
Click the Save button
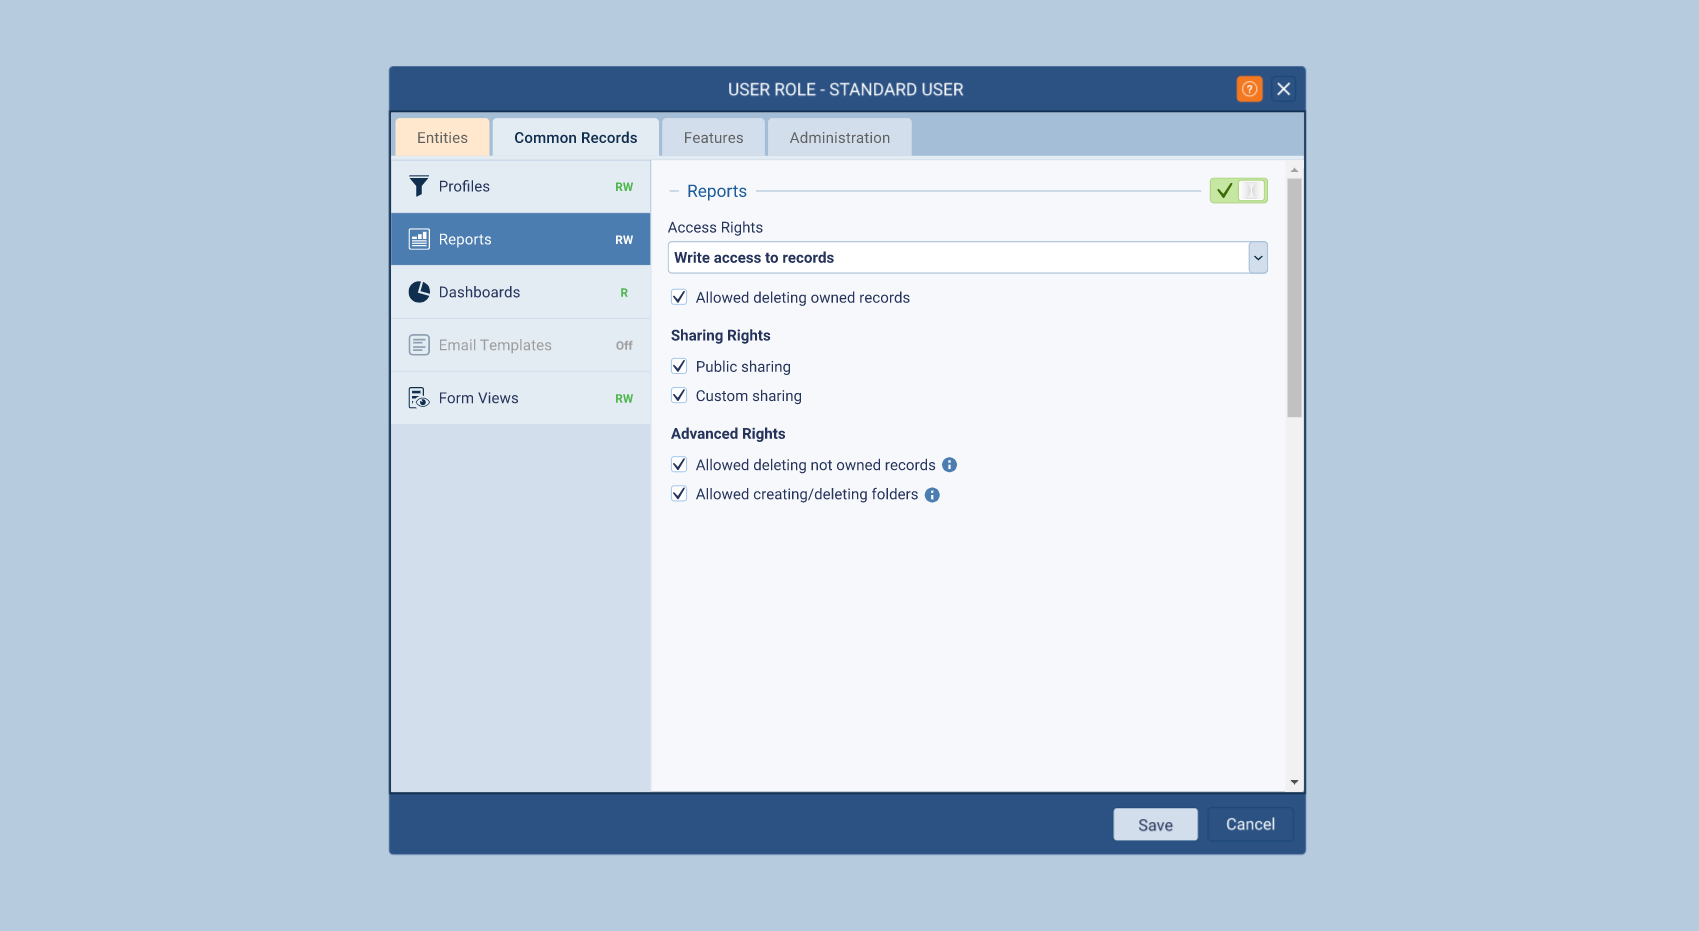(1155, 825)
